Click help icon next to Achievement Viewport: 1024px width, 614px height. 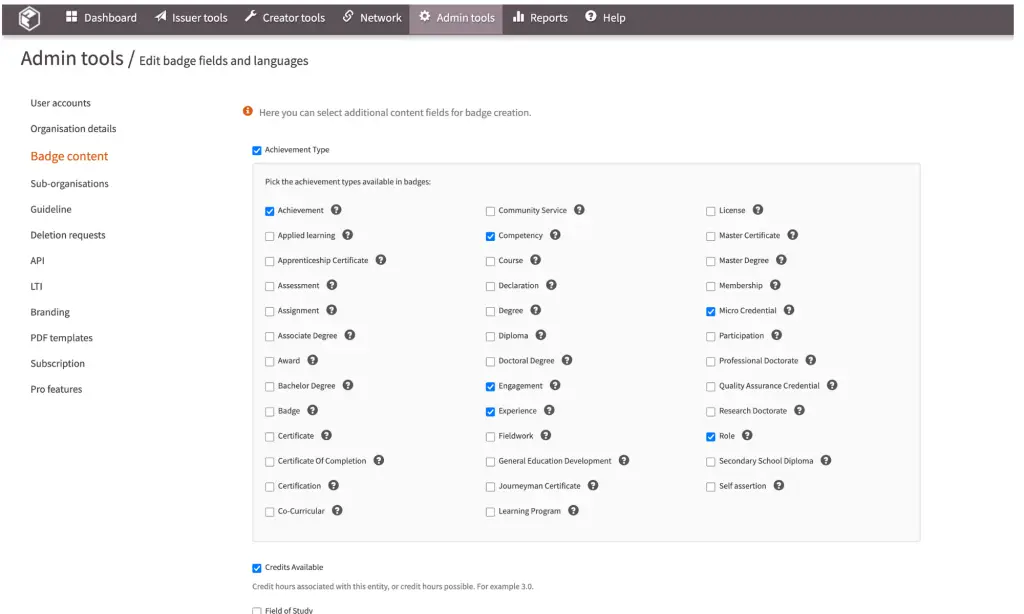click(336, 210)
